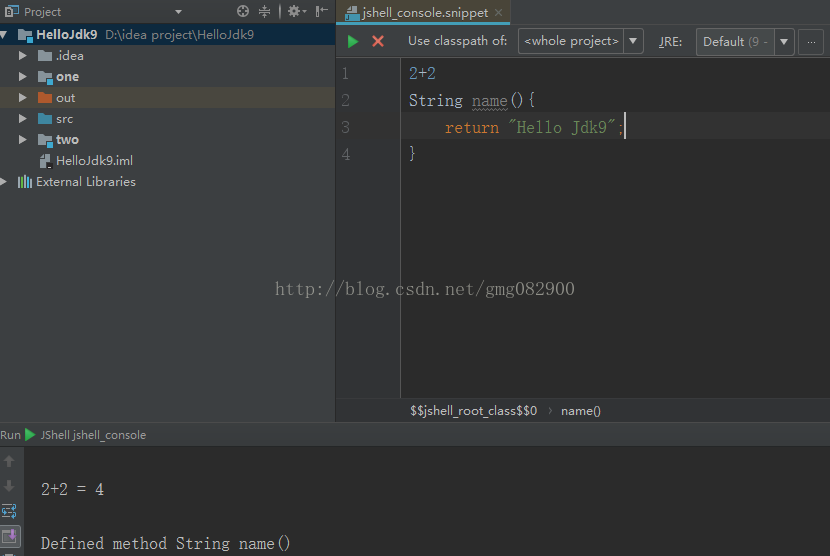Select the out folder row
This screenshot has width=830, height=556.
point(167,98)
